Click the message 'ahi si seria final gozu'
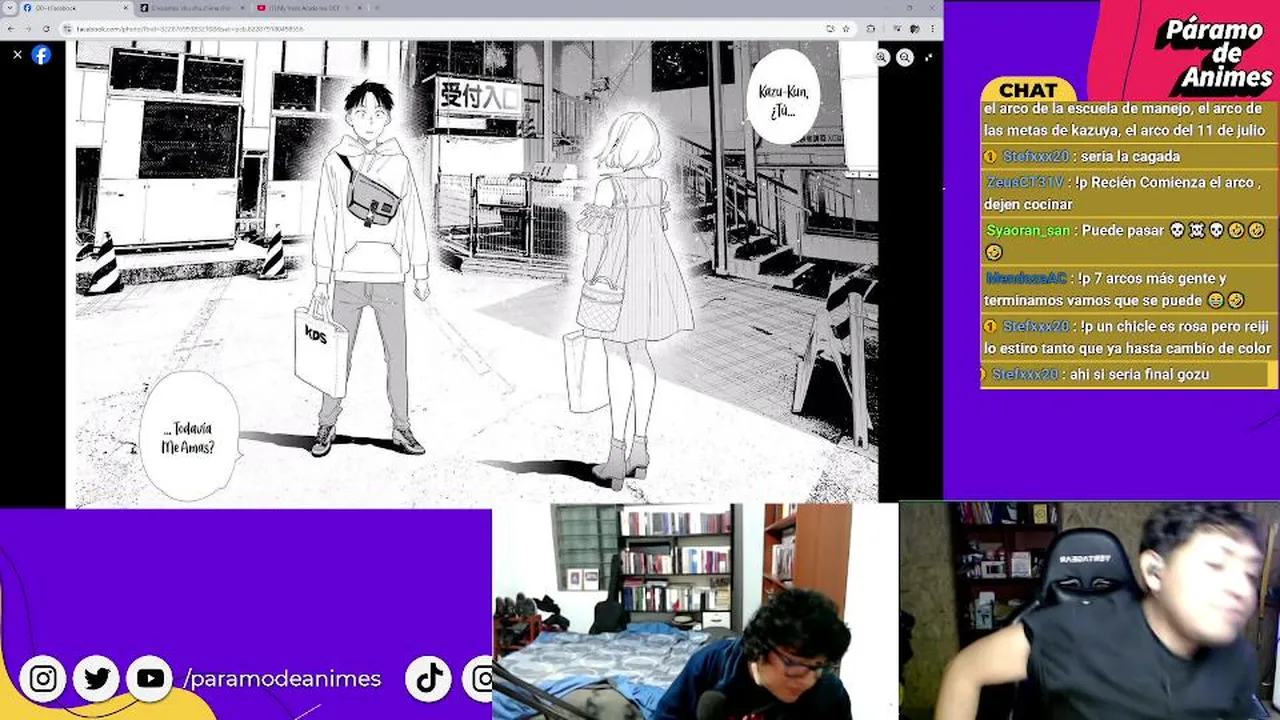The image size is (1280, 720). [1130, 374]
